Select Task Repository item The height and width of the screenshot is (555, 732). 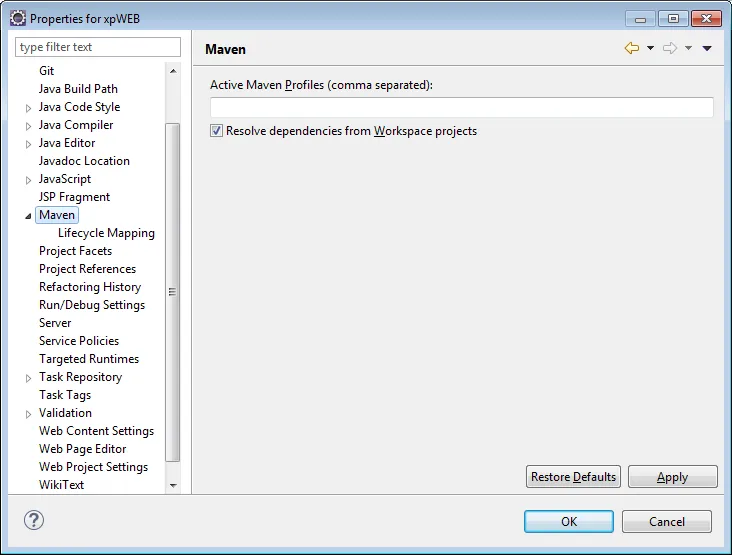(80, 377)
